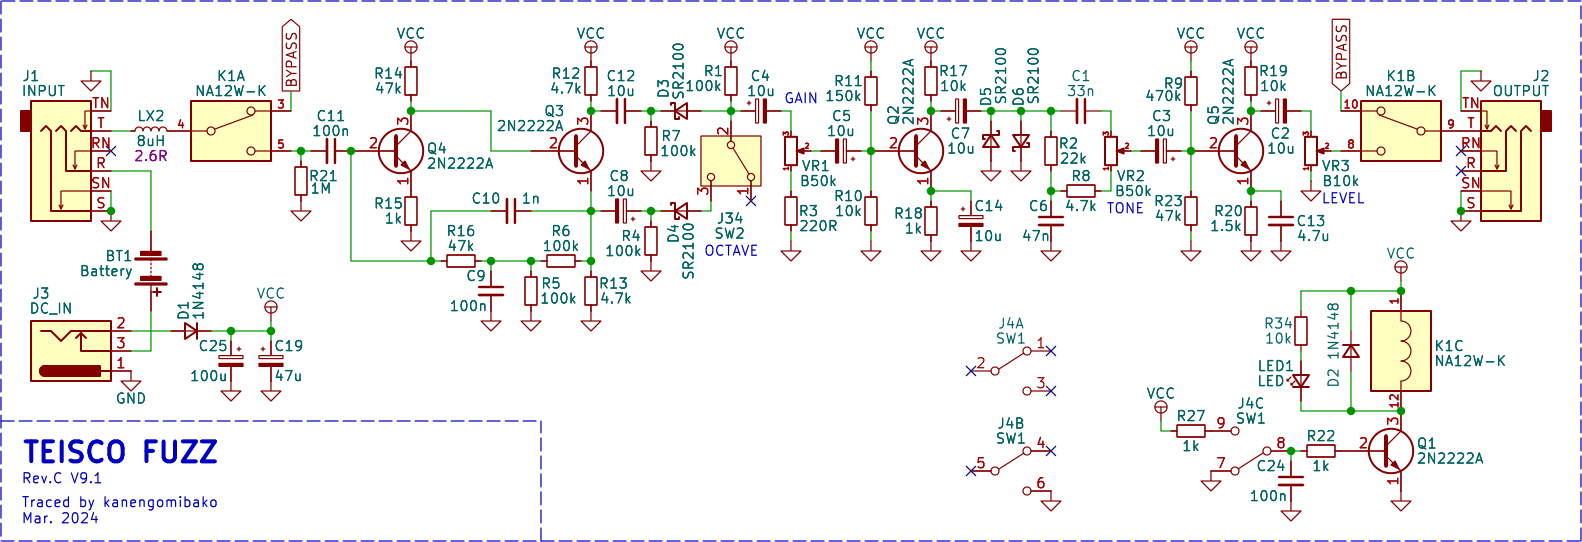This screenshot has width=1582, height=542.
Task: Select the D4 SR2100 diode symbol
Action: (x=681, y=211)
